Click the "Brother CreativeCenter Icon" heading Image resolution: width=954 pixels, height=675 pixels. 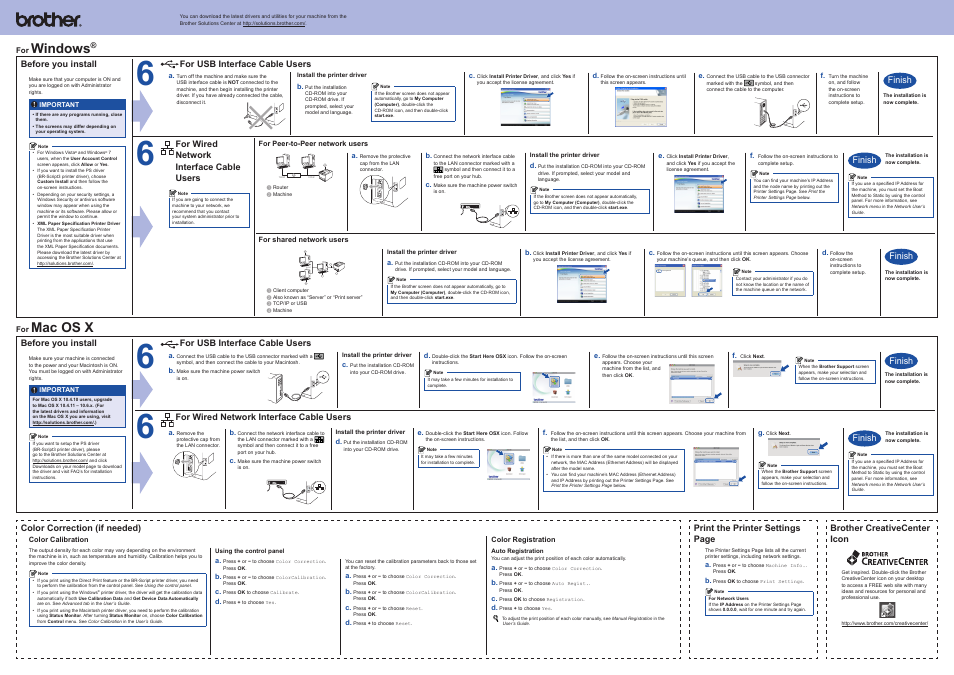click(x=880, y=533)
